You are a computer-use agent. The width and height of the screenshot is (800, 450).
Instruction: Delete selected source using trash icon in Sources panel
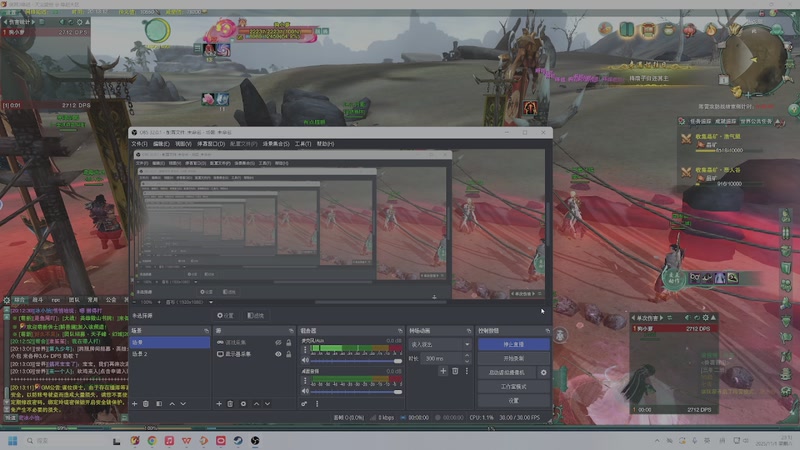pos(230,404)
